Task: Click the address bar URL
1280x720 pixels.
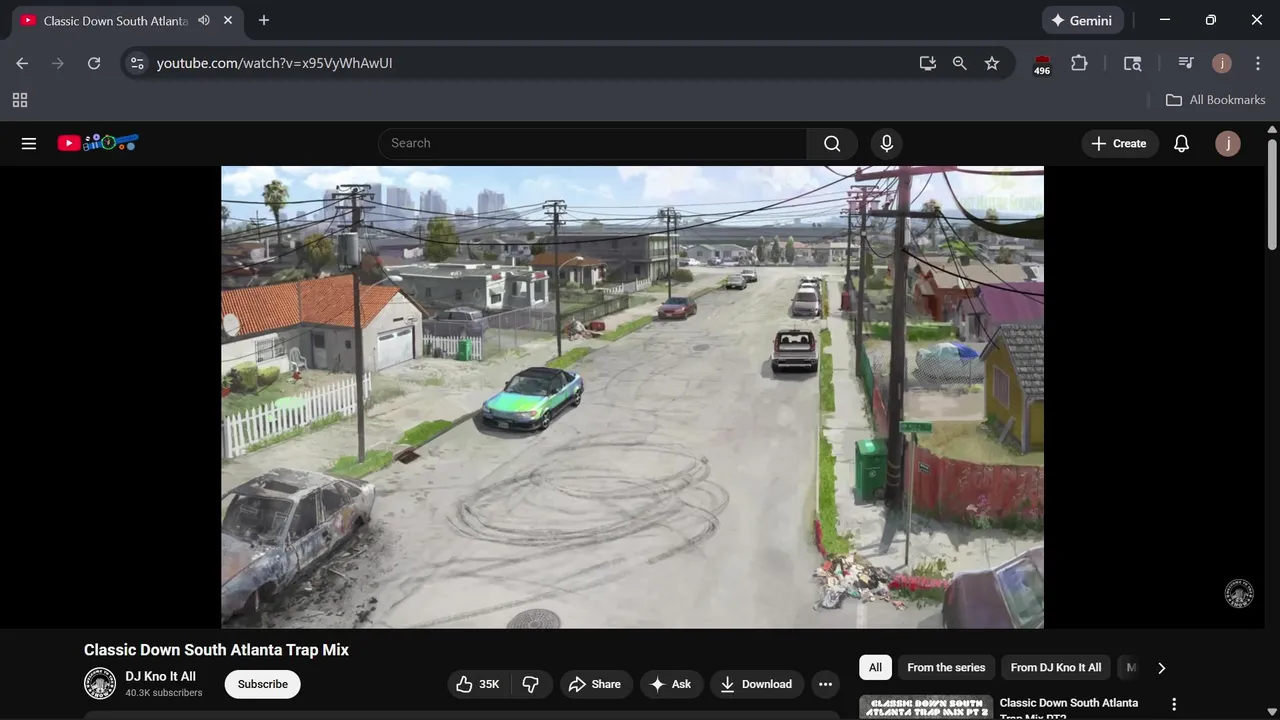Action: (274, 63)
